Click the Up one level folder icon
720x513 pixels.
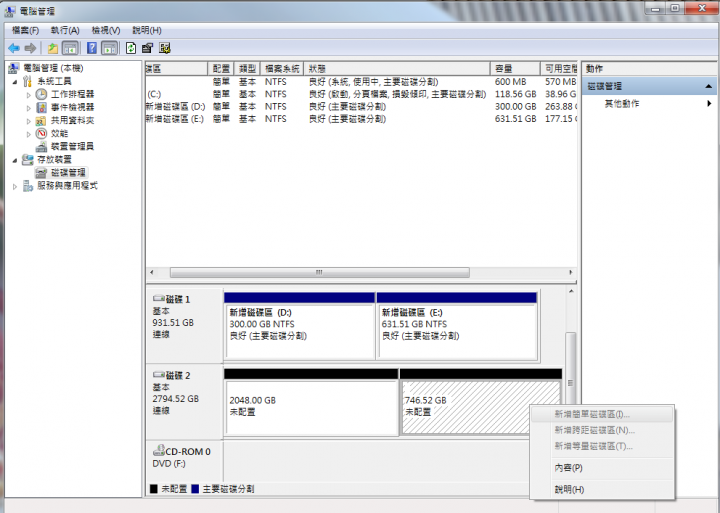(x=53, y=48)
